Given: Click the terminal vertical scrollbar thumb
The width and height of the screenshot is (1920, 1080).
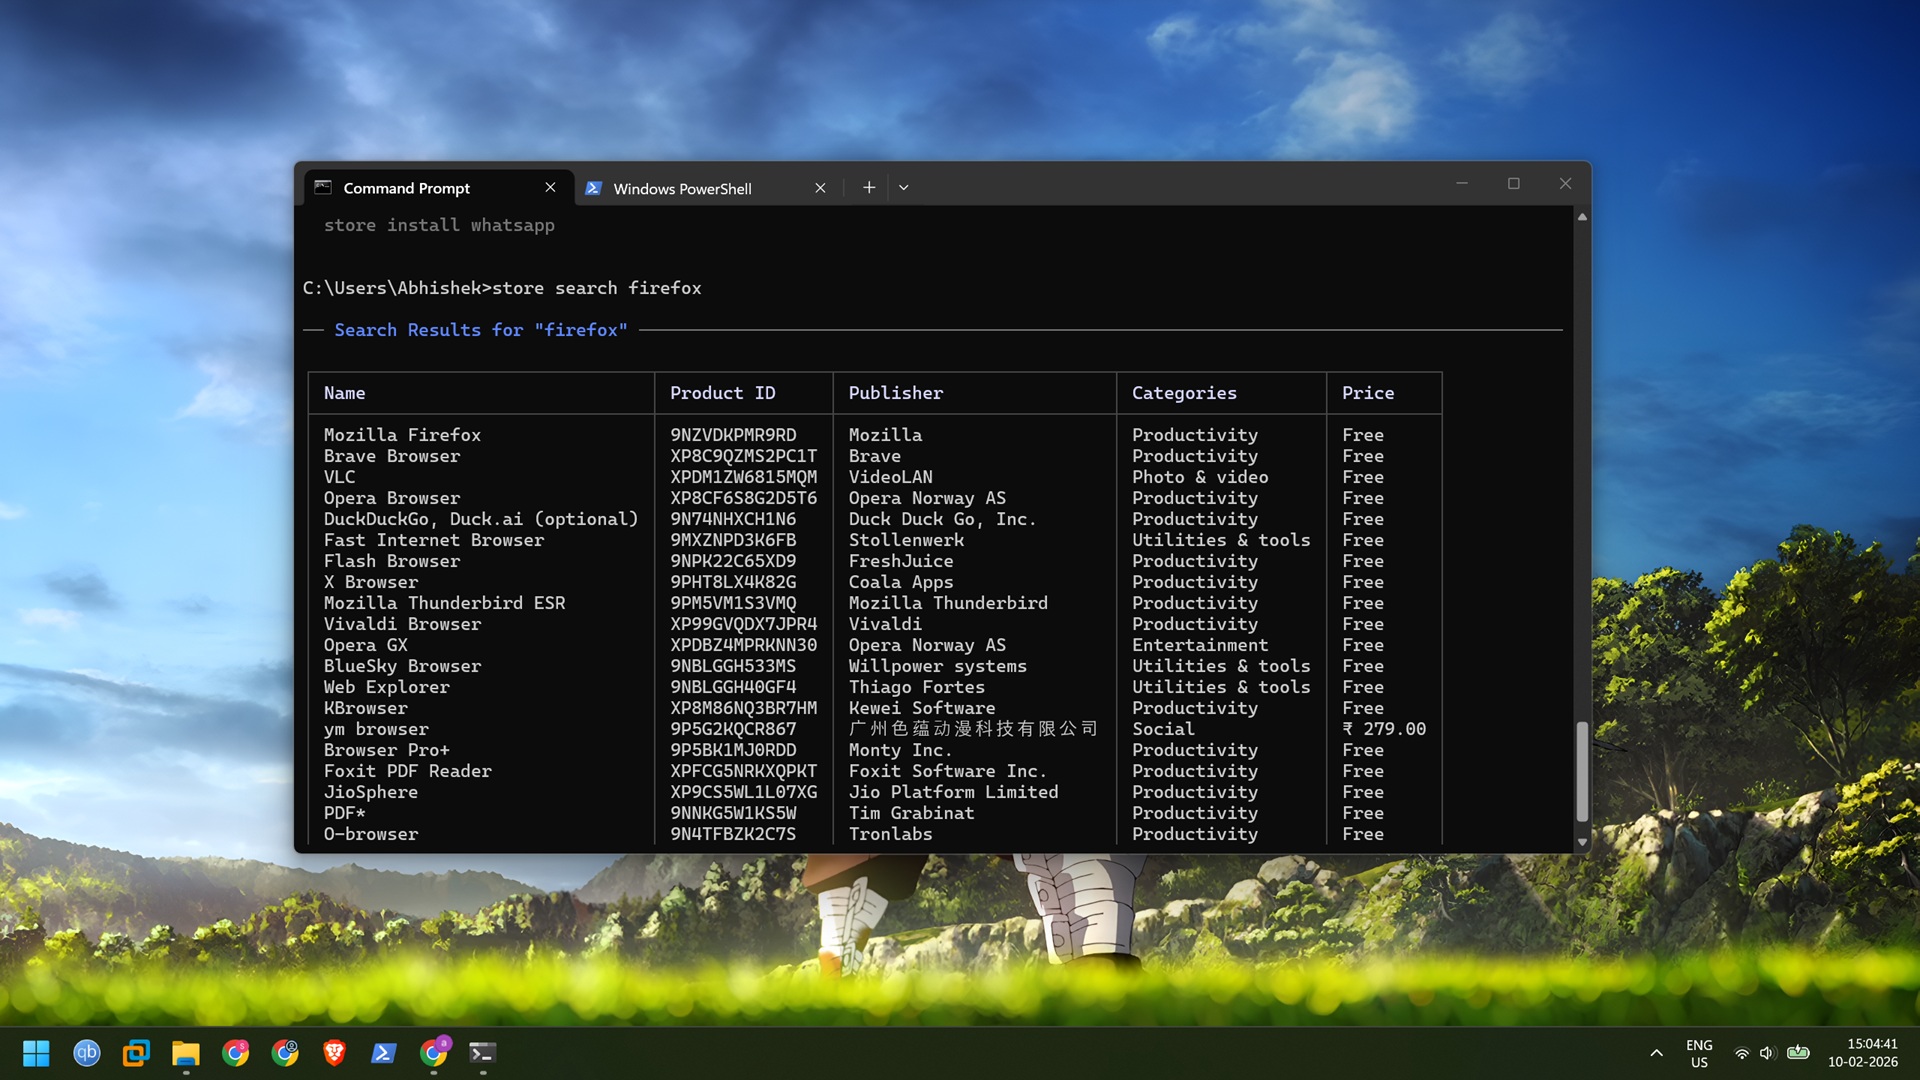Looking at the screenshot, I should click(x=1582, y=770).
